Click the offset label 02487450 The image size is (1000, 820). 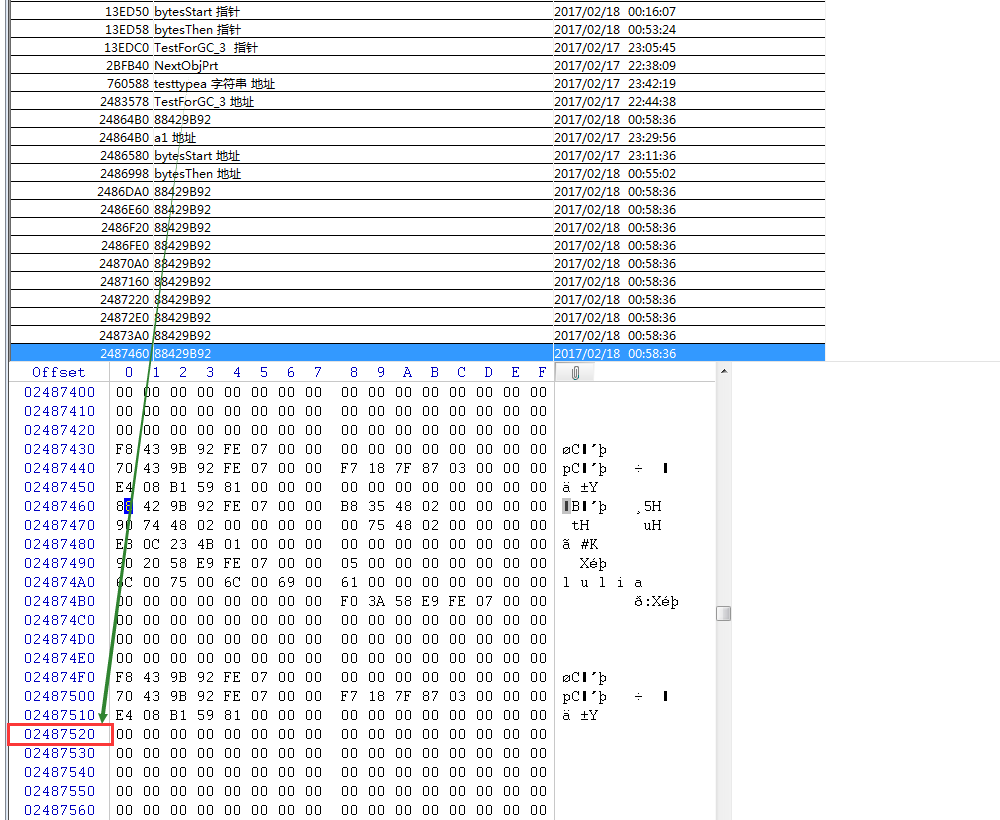59,487
